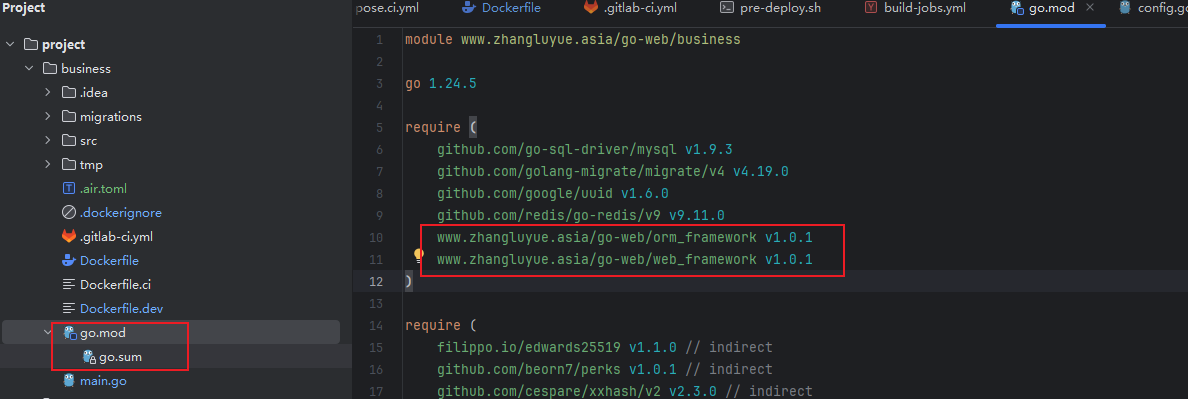Click the .air.toml file icon

pyautogui.click(x=69, y=189)
